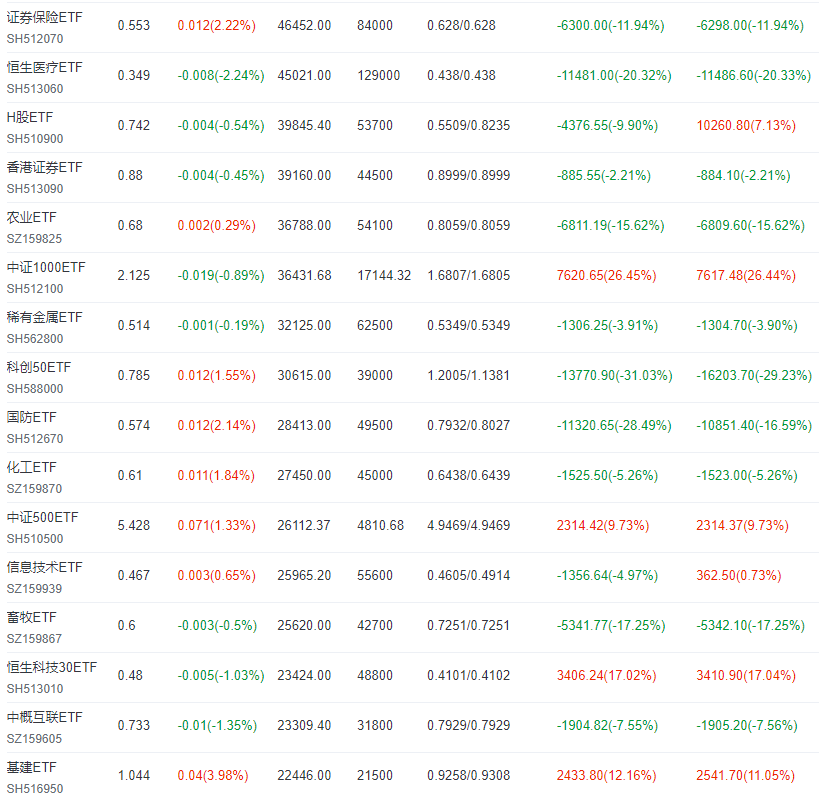Select the 化工ETF name
Image resolution: width=819 pixels, height=800 pixels.
click(31, 467)
